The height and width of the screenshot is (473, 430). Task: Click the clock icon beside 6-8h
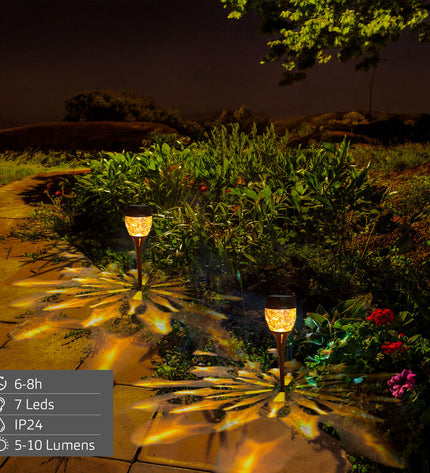pos(3,384)
